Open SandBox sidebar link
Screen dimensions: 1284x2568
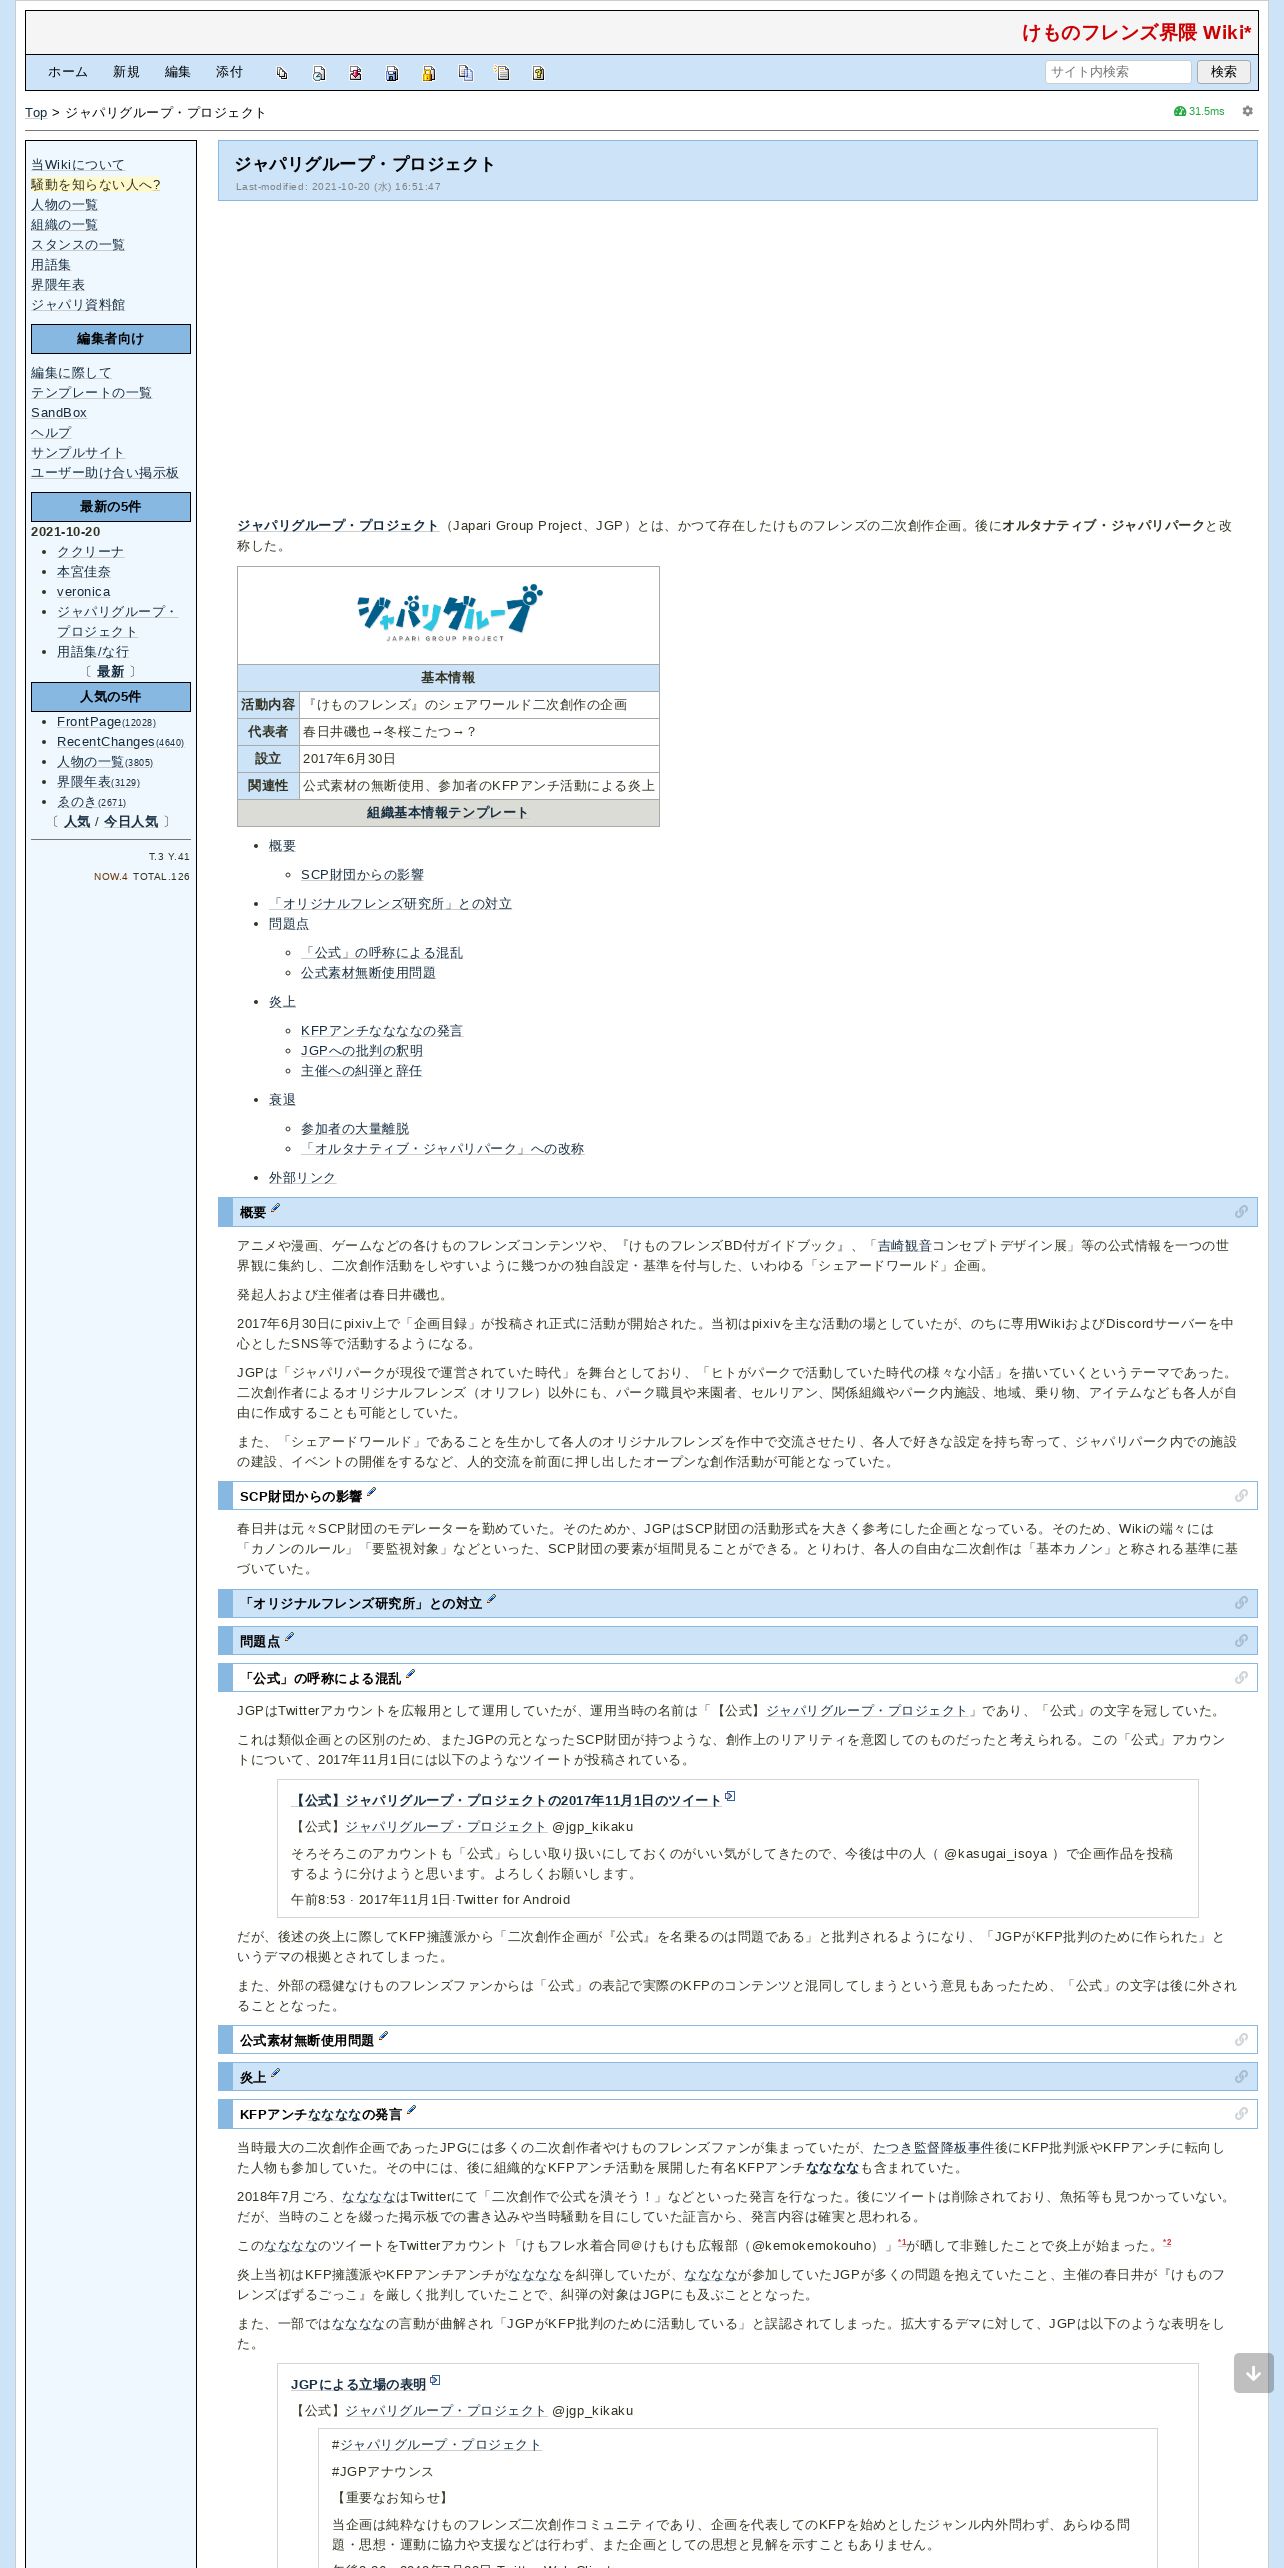[59, 413]
